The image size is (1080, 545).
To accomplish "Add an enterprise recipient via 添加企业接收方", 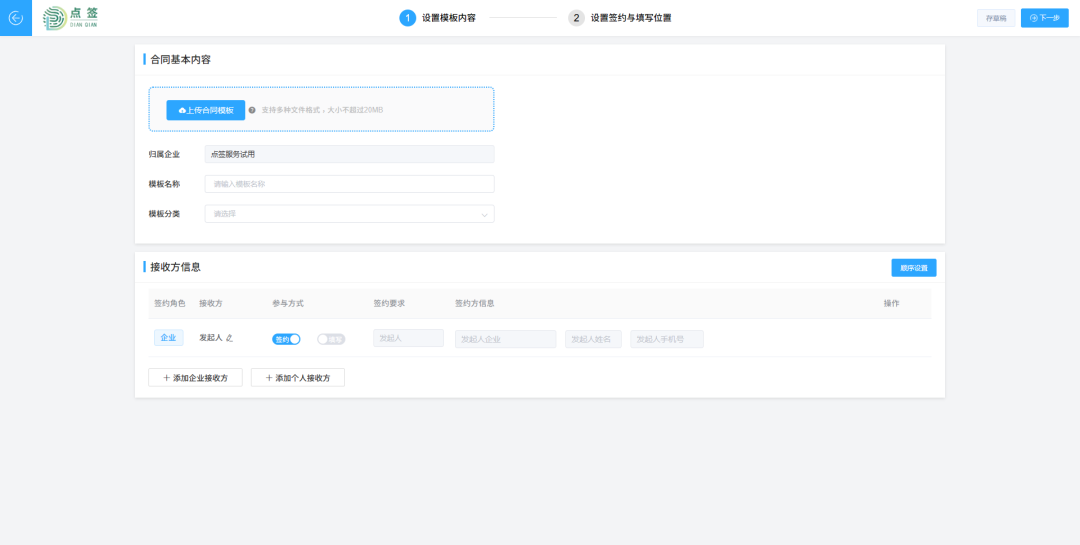I will [195, 378].
